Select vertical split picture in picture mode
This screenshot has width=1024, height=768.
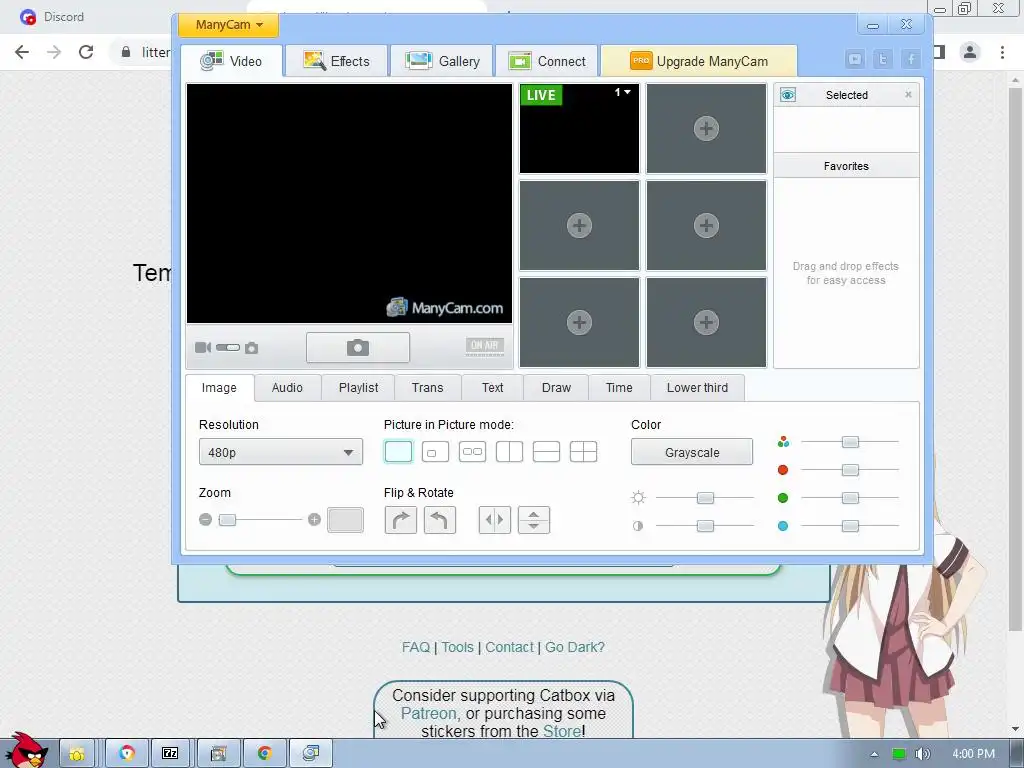point(509,452)
